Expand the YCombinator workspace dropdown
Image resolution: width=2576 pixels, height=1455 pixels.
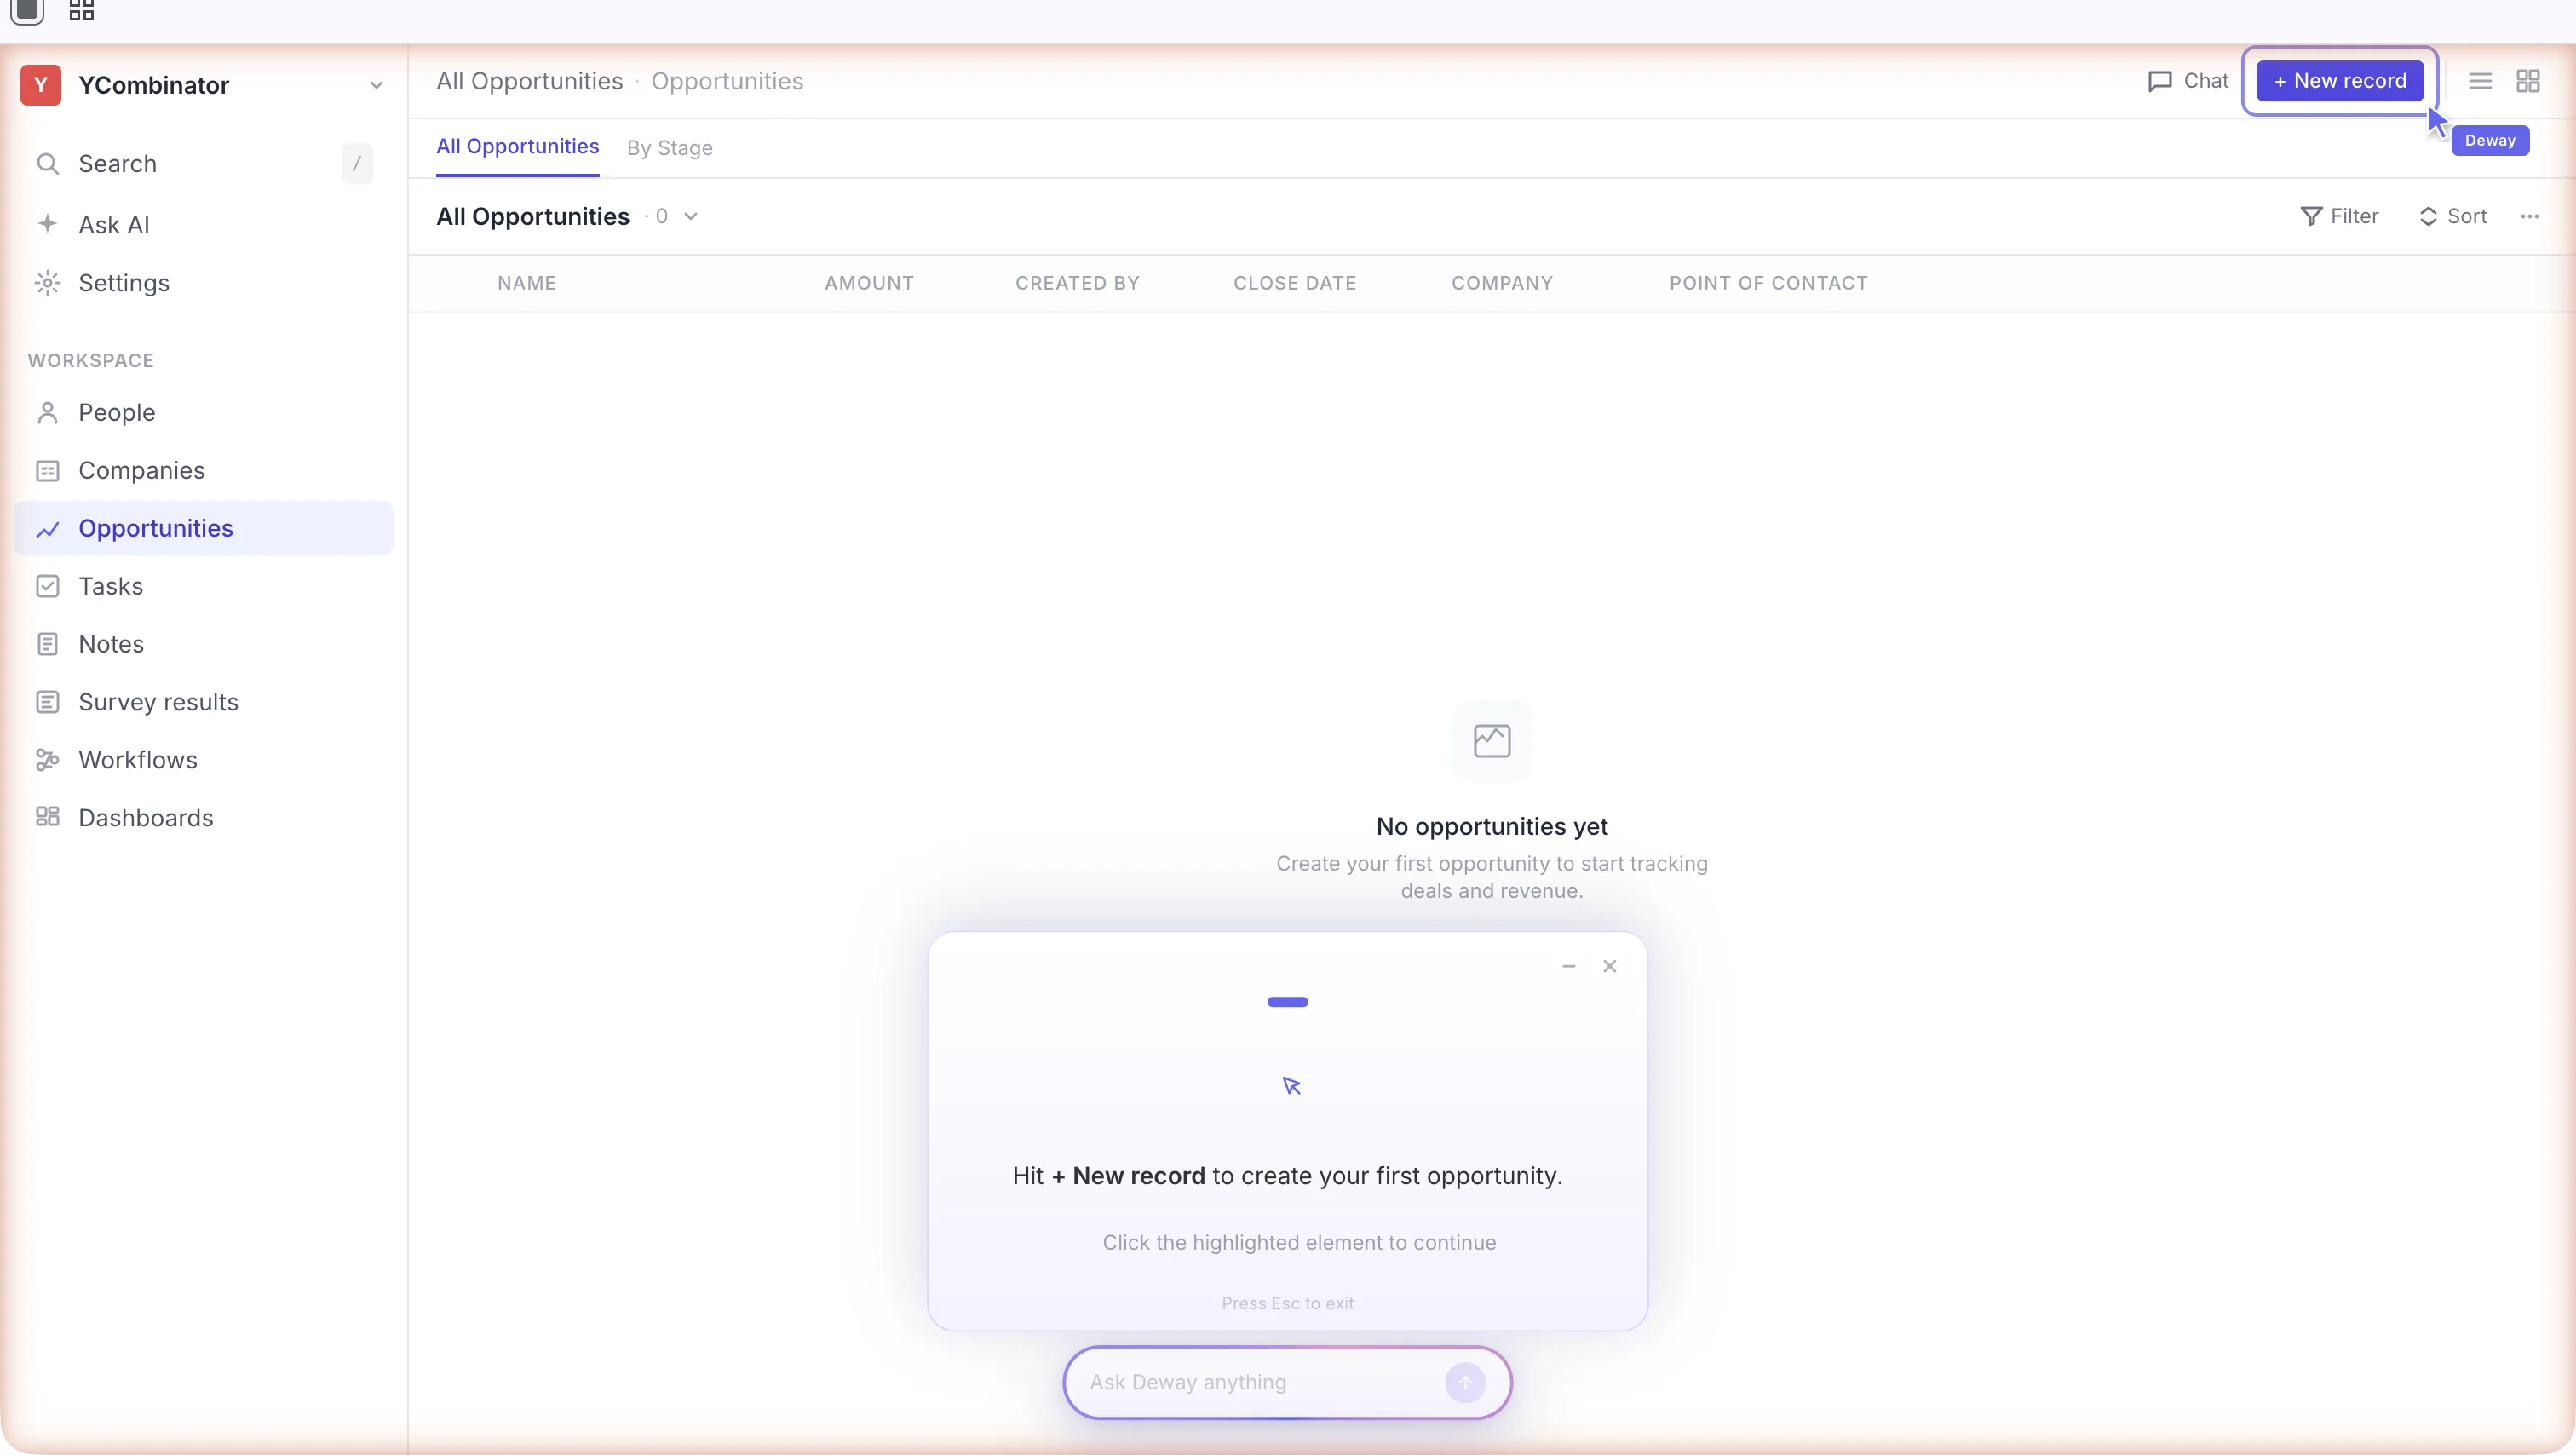pos(377,85)
